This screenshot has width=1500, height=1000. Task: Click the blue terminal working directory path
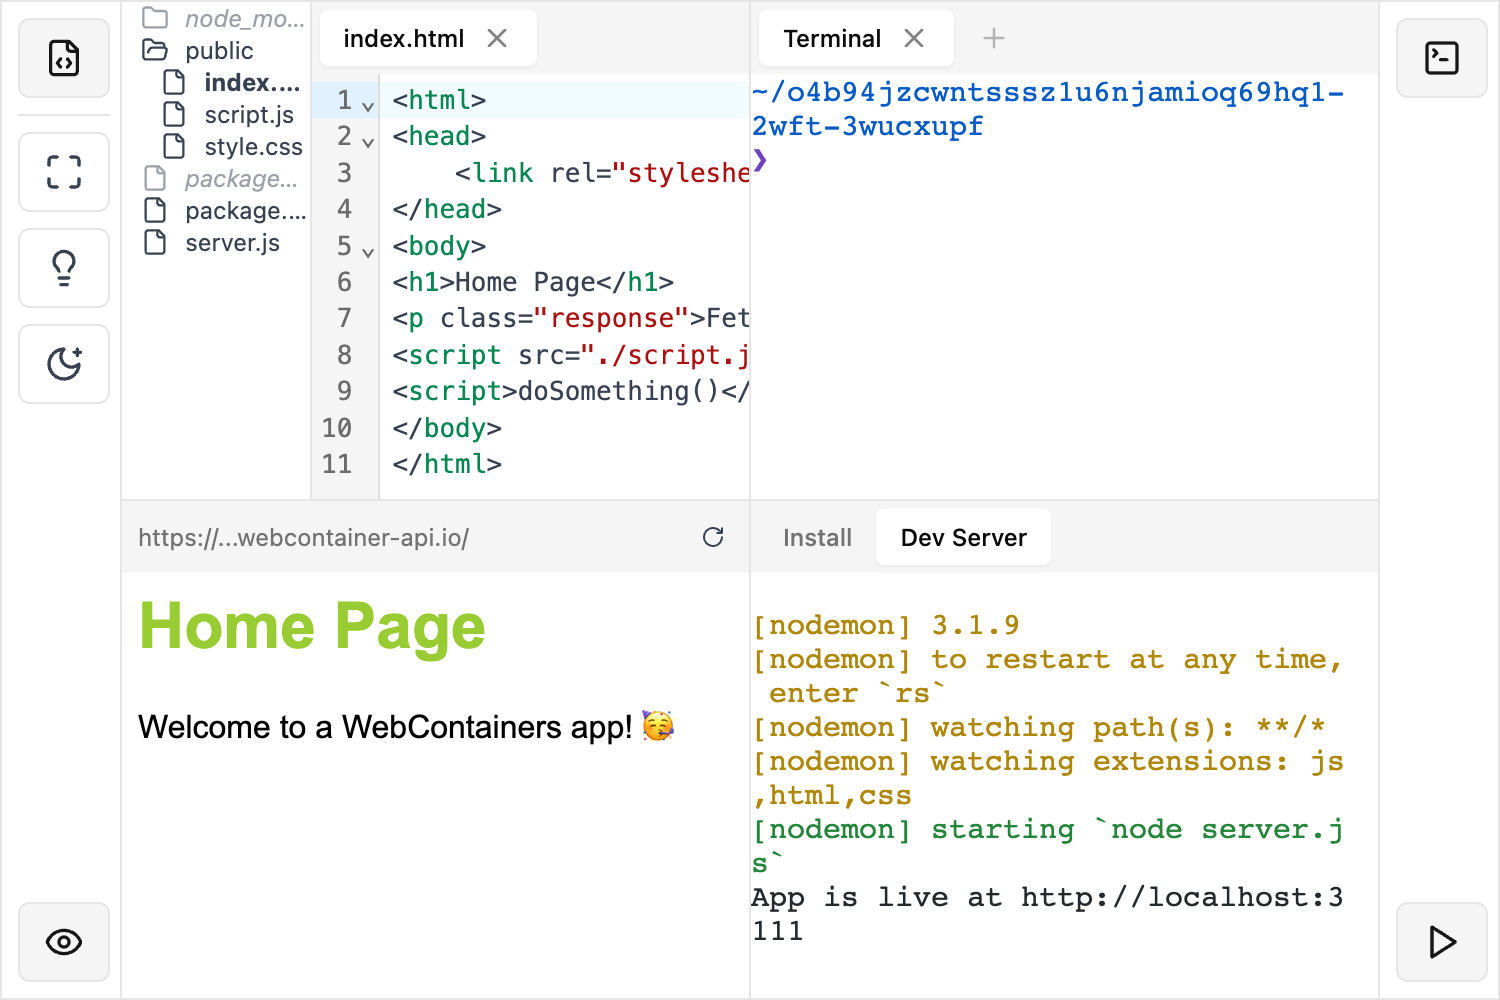point(1048,109)
